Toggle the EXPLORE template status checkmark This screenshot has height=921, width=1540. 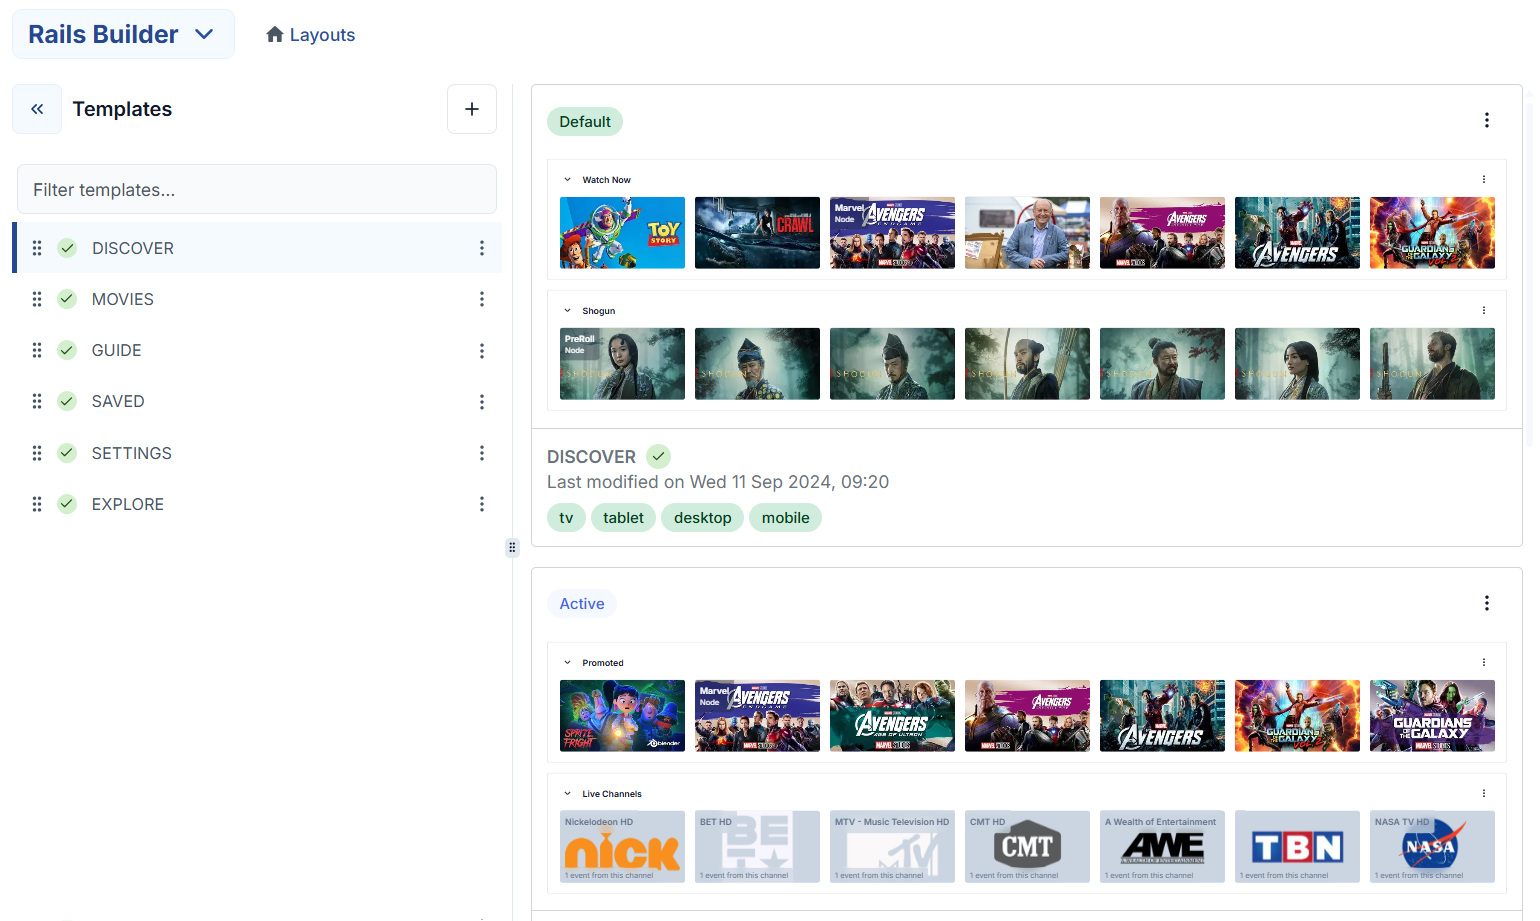[x=67, y=504]
